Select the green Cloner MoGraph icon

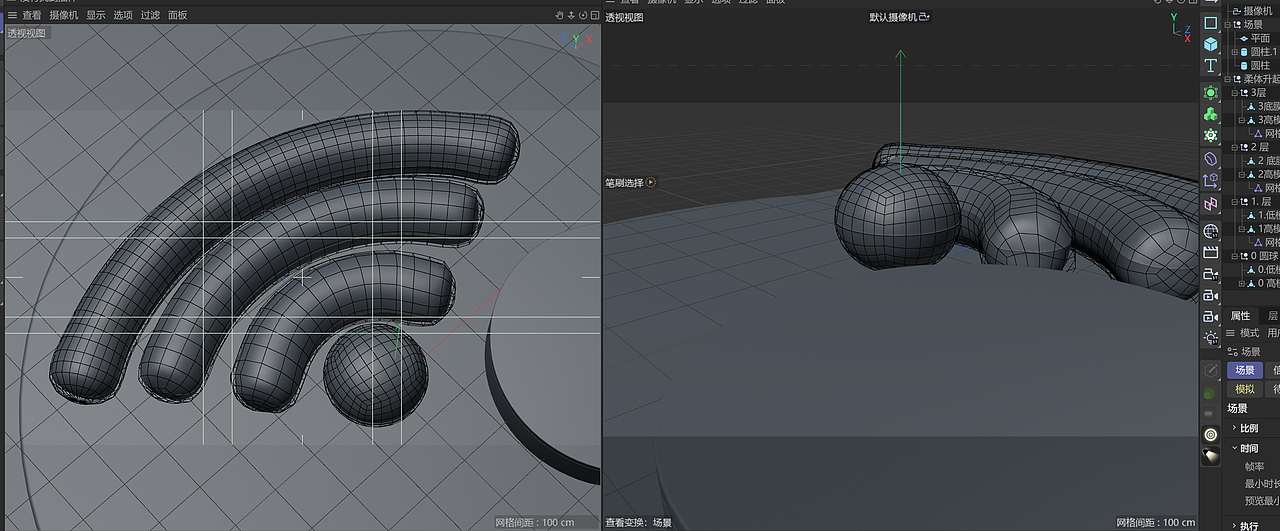click(1211, 114)
